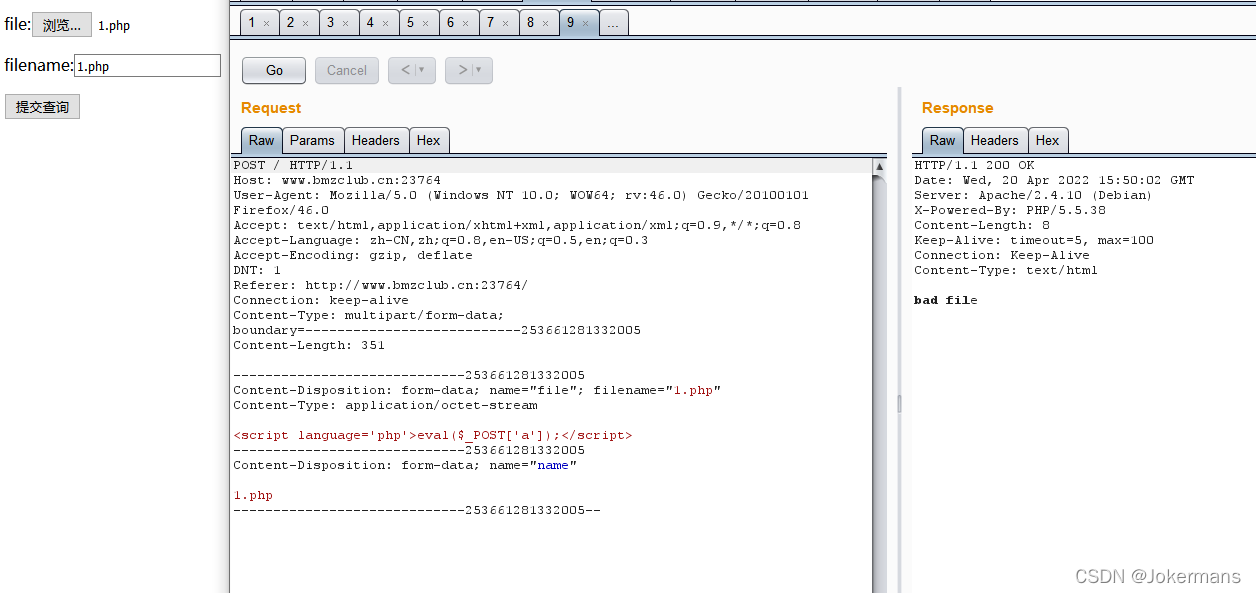
Task: Click the 'Keep-Alive: timeout=5, max=100' header
Action: click(x=1034, y=240)
